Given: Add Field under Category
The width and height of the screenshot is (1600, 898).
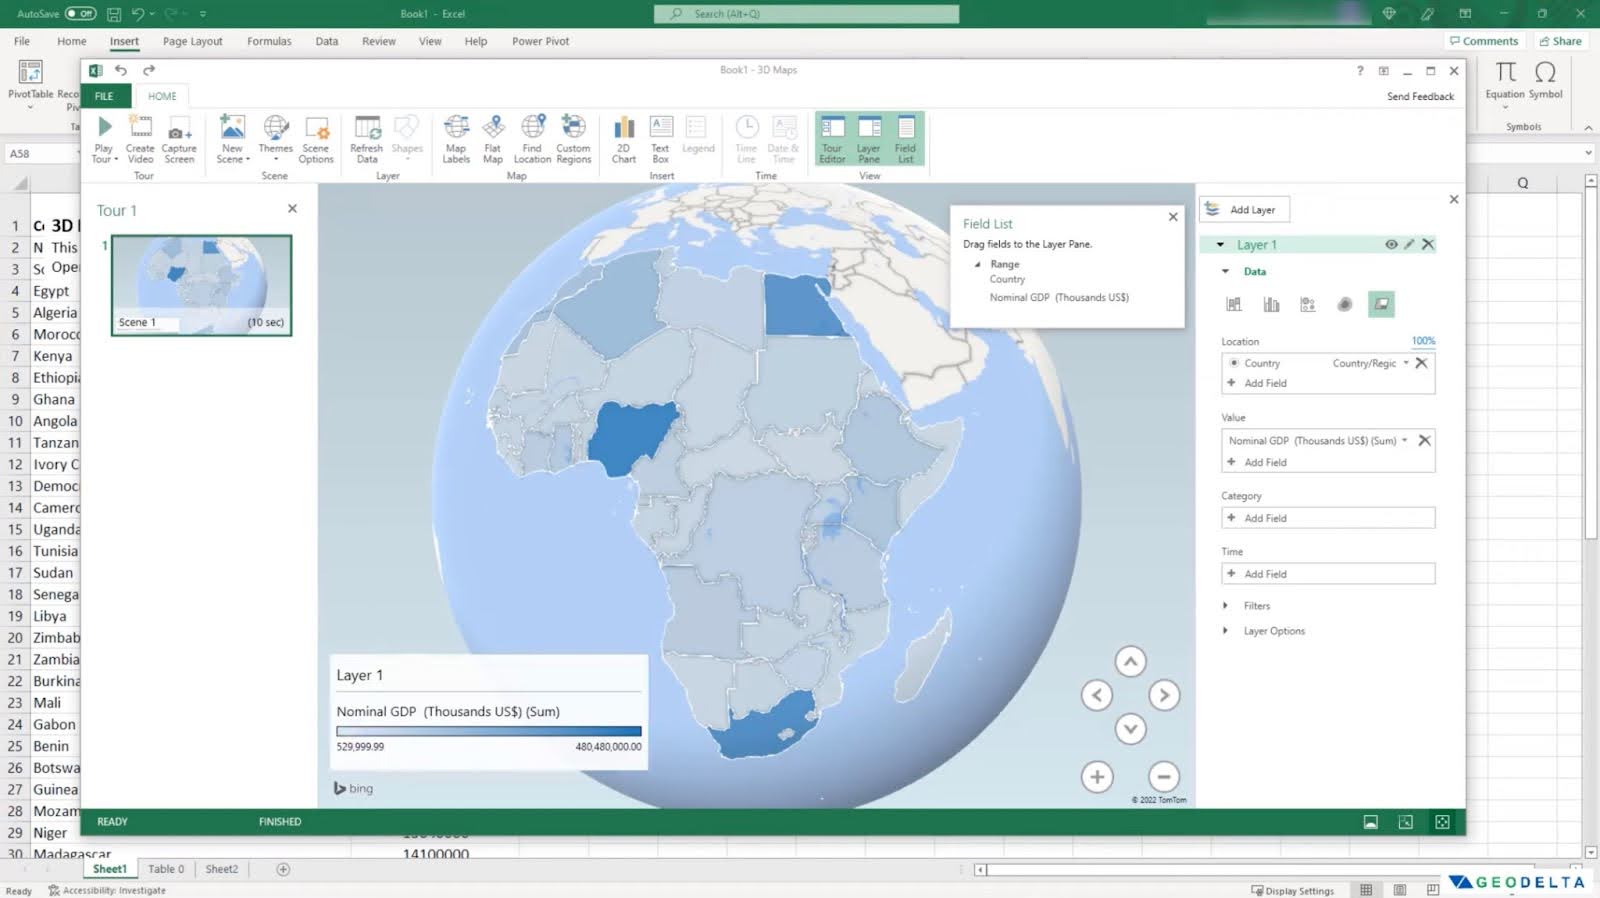Looking at the screenshot, I should pos(1328,518).
